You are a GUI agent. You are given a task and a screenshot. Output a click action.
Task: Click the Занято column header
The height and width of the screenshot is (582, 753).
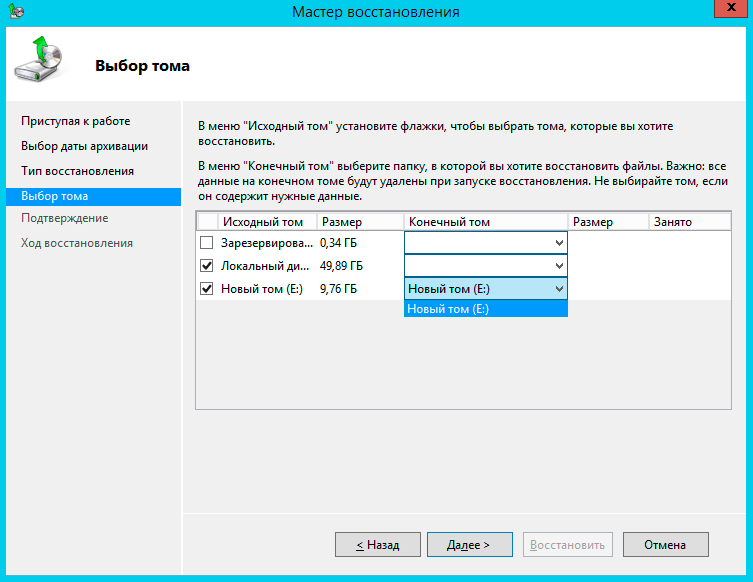pyautogui.click(x=690, y=222)
